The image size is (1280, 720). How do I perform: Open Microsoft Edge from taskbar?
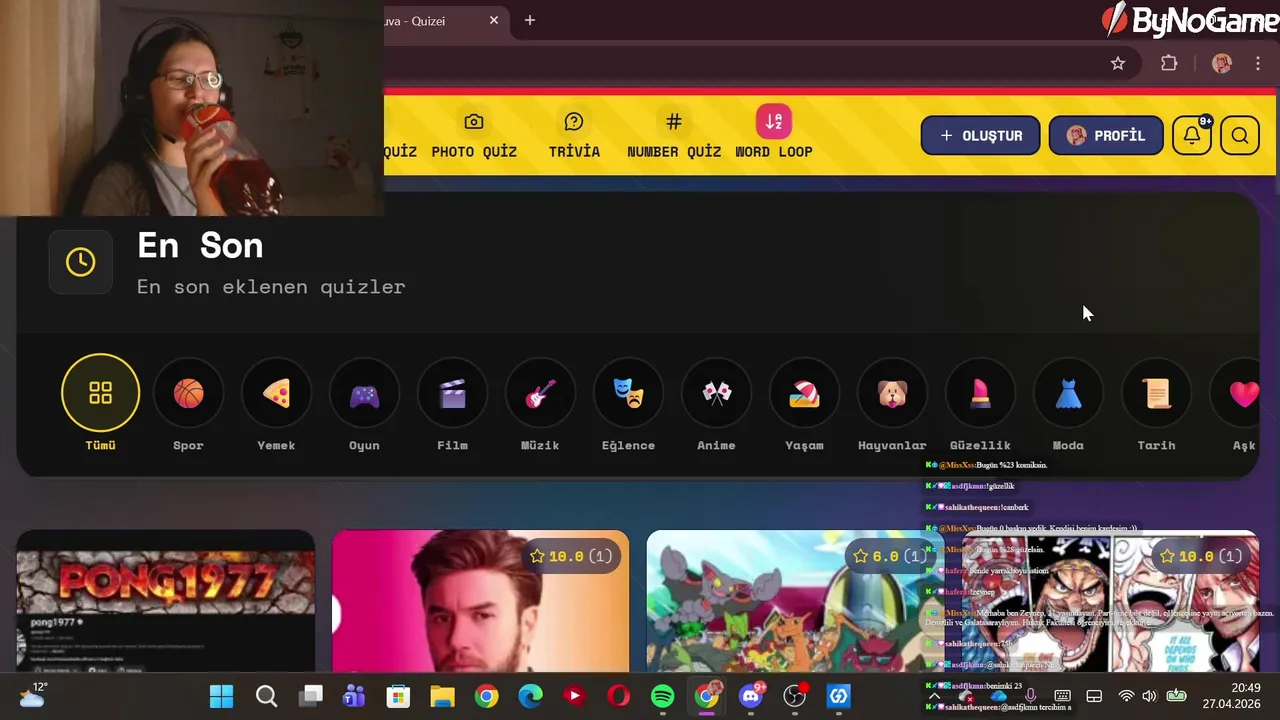tap(530, 696)
